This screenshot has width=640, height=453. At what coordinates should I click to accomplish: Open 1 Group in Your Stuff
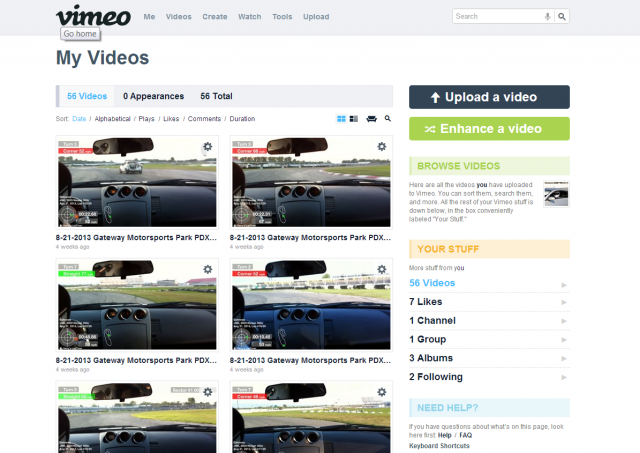point(428,340)
